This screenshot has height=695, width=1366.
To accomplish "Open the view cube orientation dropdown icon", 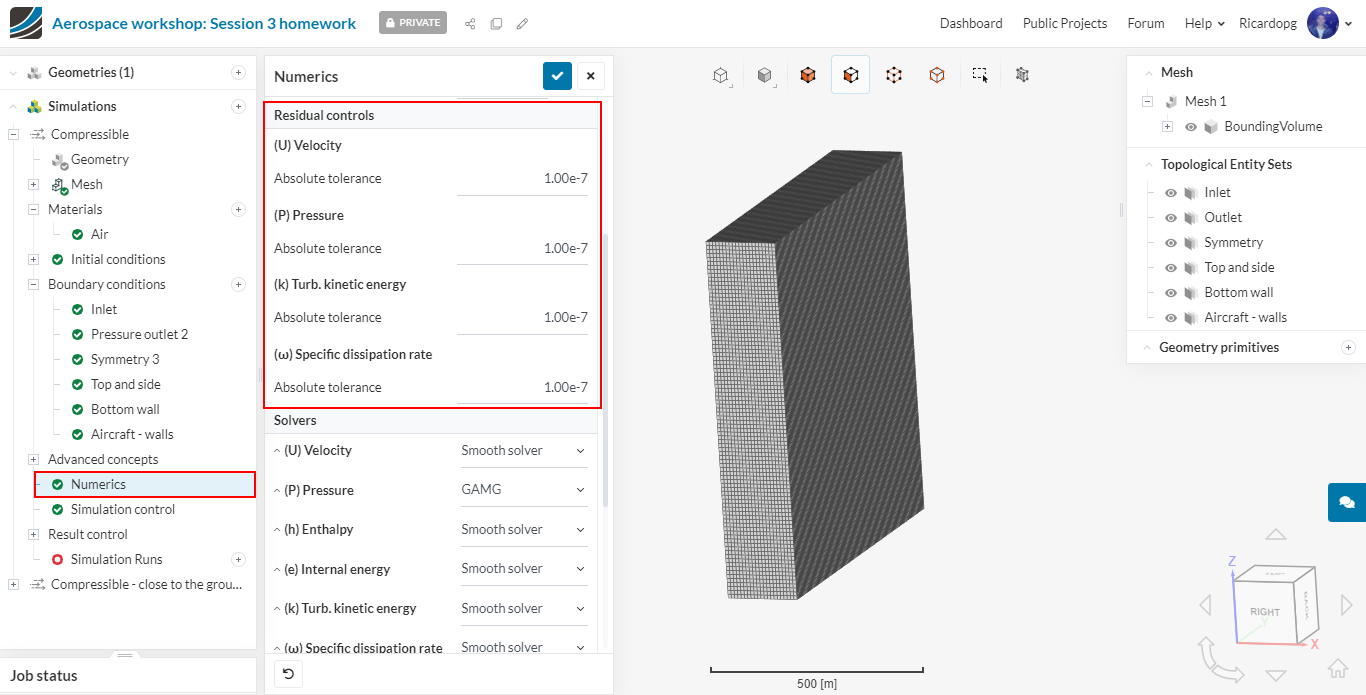I will pos(721,75).
